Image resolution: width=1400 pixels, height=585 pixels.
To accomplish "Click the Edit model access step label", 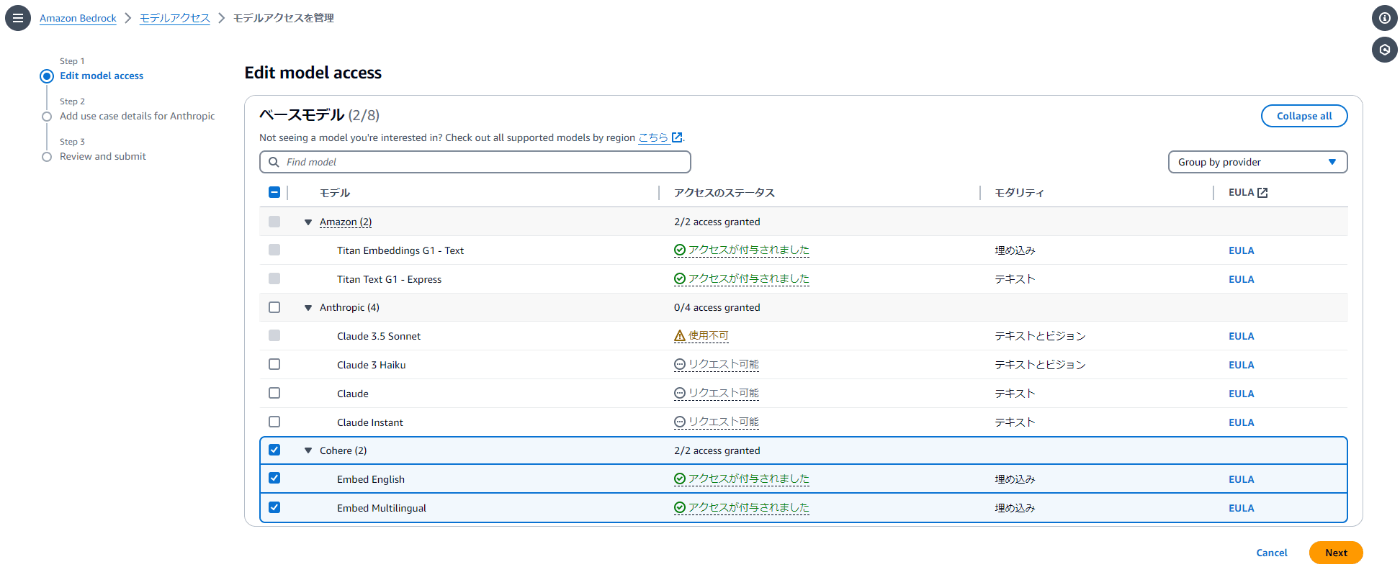I will coord(101,76).
